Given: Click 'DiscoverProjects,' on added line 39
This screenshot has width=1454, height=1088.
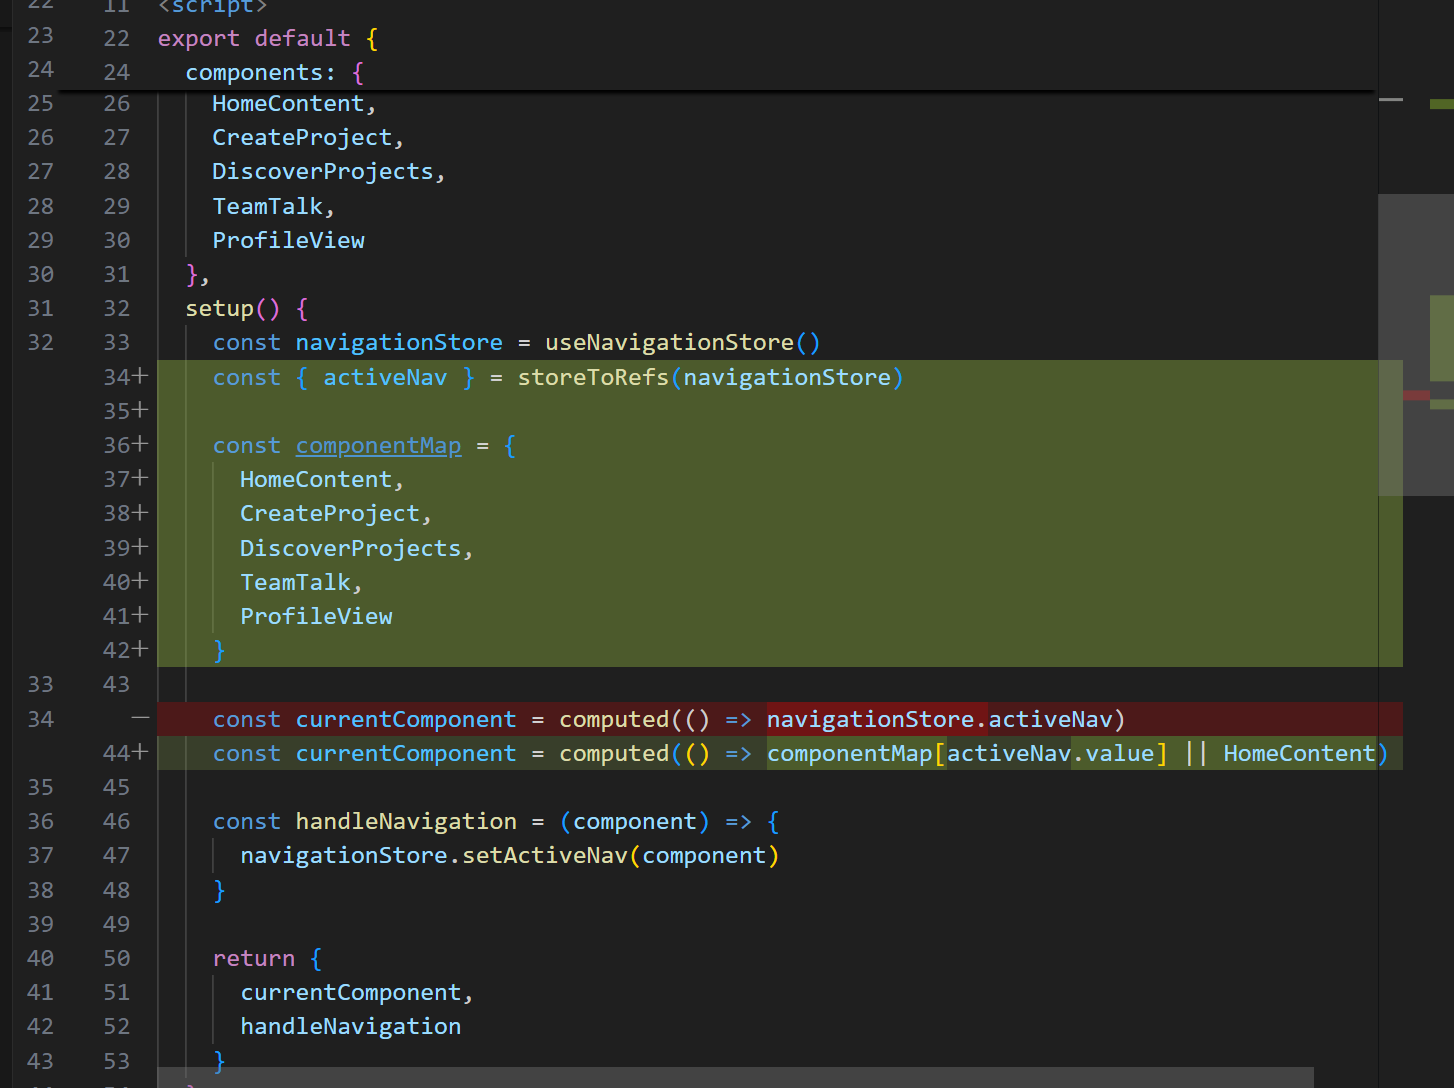Looking at the screenshot, I should (x=357, y=549).
